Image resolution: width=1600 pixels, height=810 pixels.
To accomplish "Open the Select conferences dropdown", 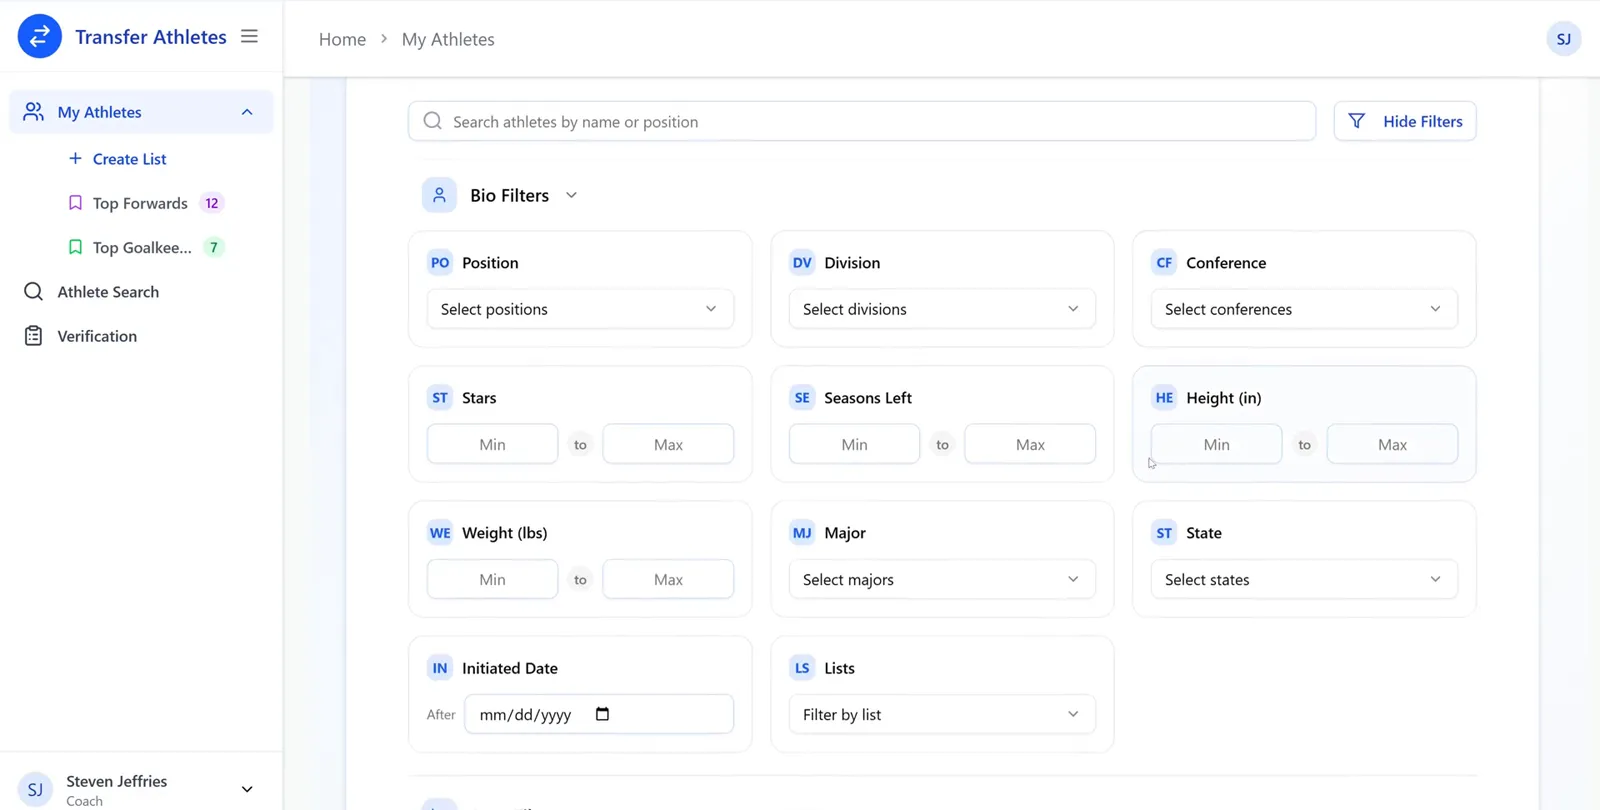I will pyautogui.click(x=1304, y=309).
